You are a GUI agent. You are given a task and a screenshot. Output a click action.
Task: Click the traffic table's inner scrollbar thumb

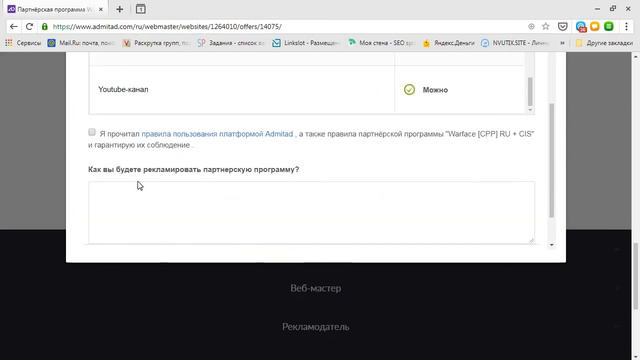(x=530, y=92)
